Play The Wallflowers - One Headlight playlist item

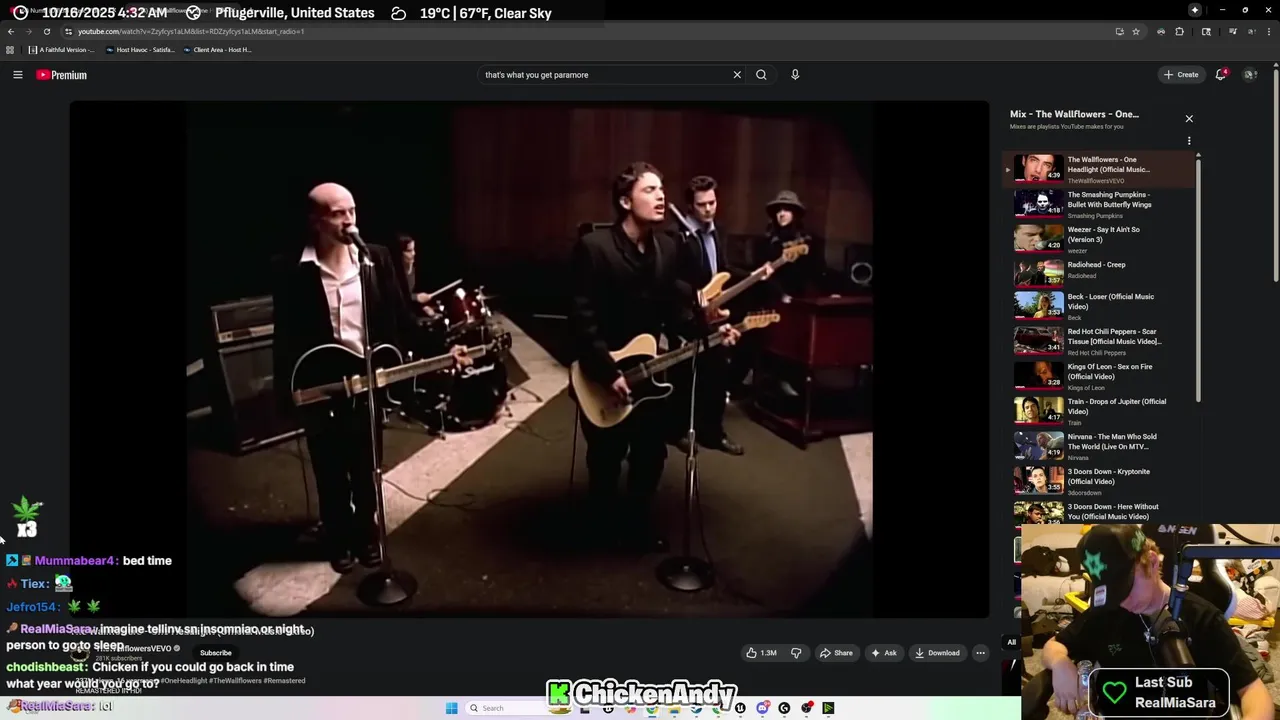(1100, 169)
